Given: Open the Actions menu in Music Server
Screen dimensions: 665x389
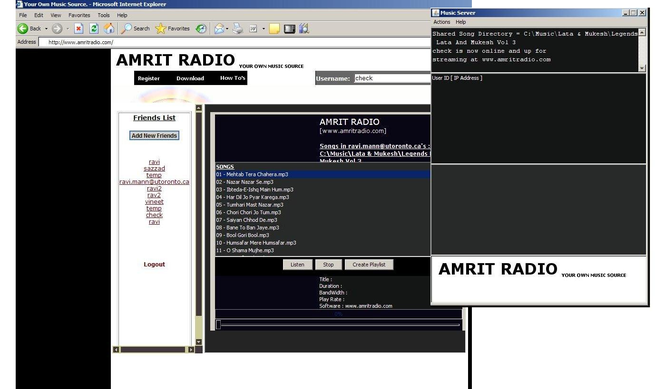Looking at the screenshot, I should 441,22.
